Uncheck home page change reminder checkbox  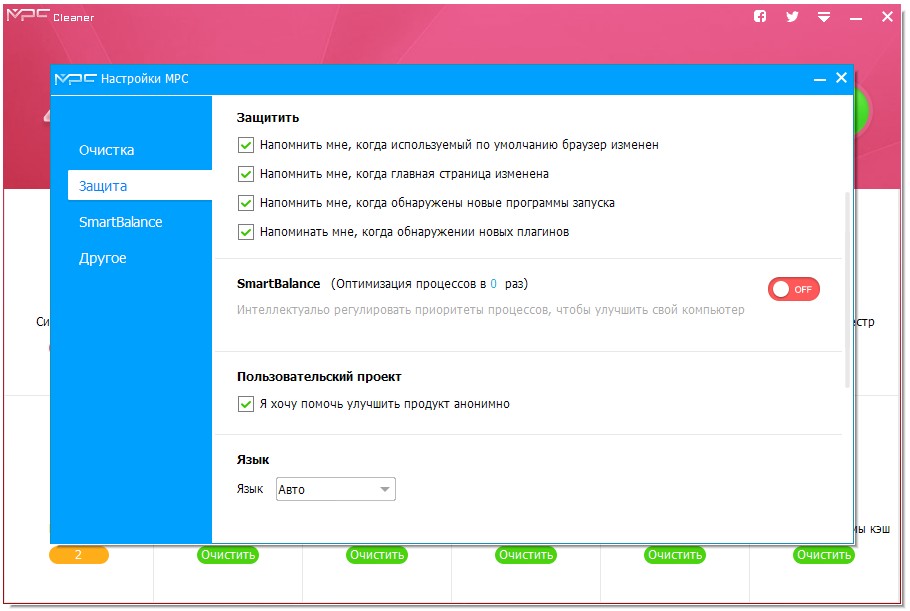(x=245, y=174)
